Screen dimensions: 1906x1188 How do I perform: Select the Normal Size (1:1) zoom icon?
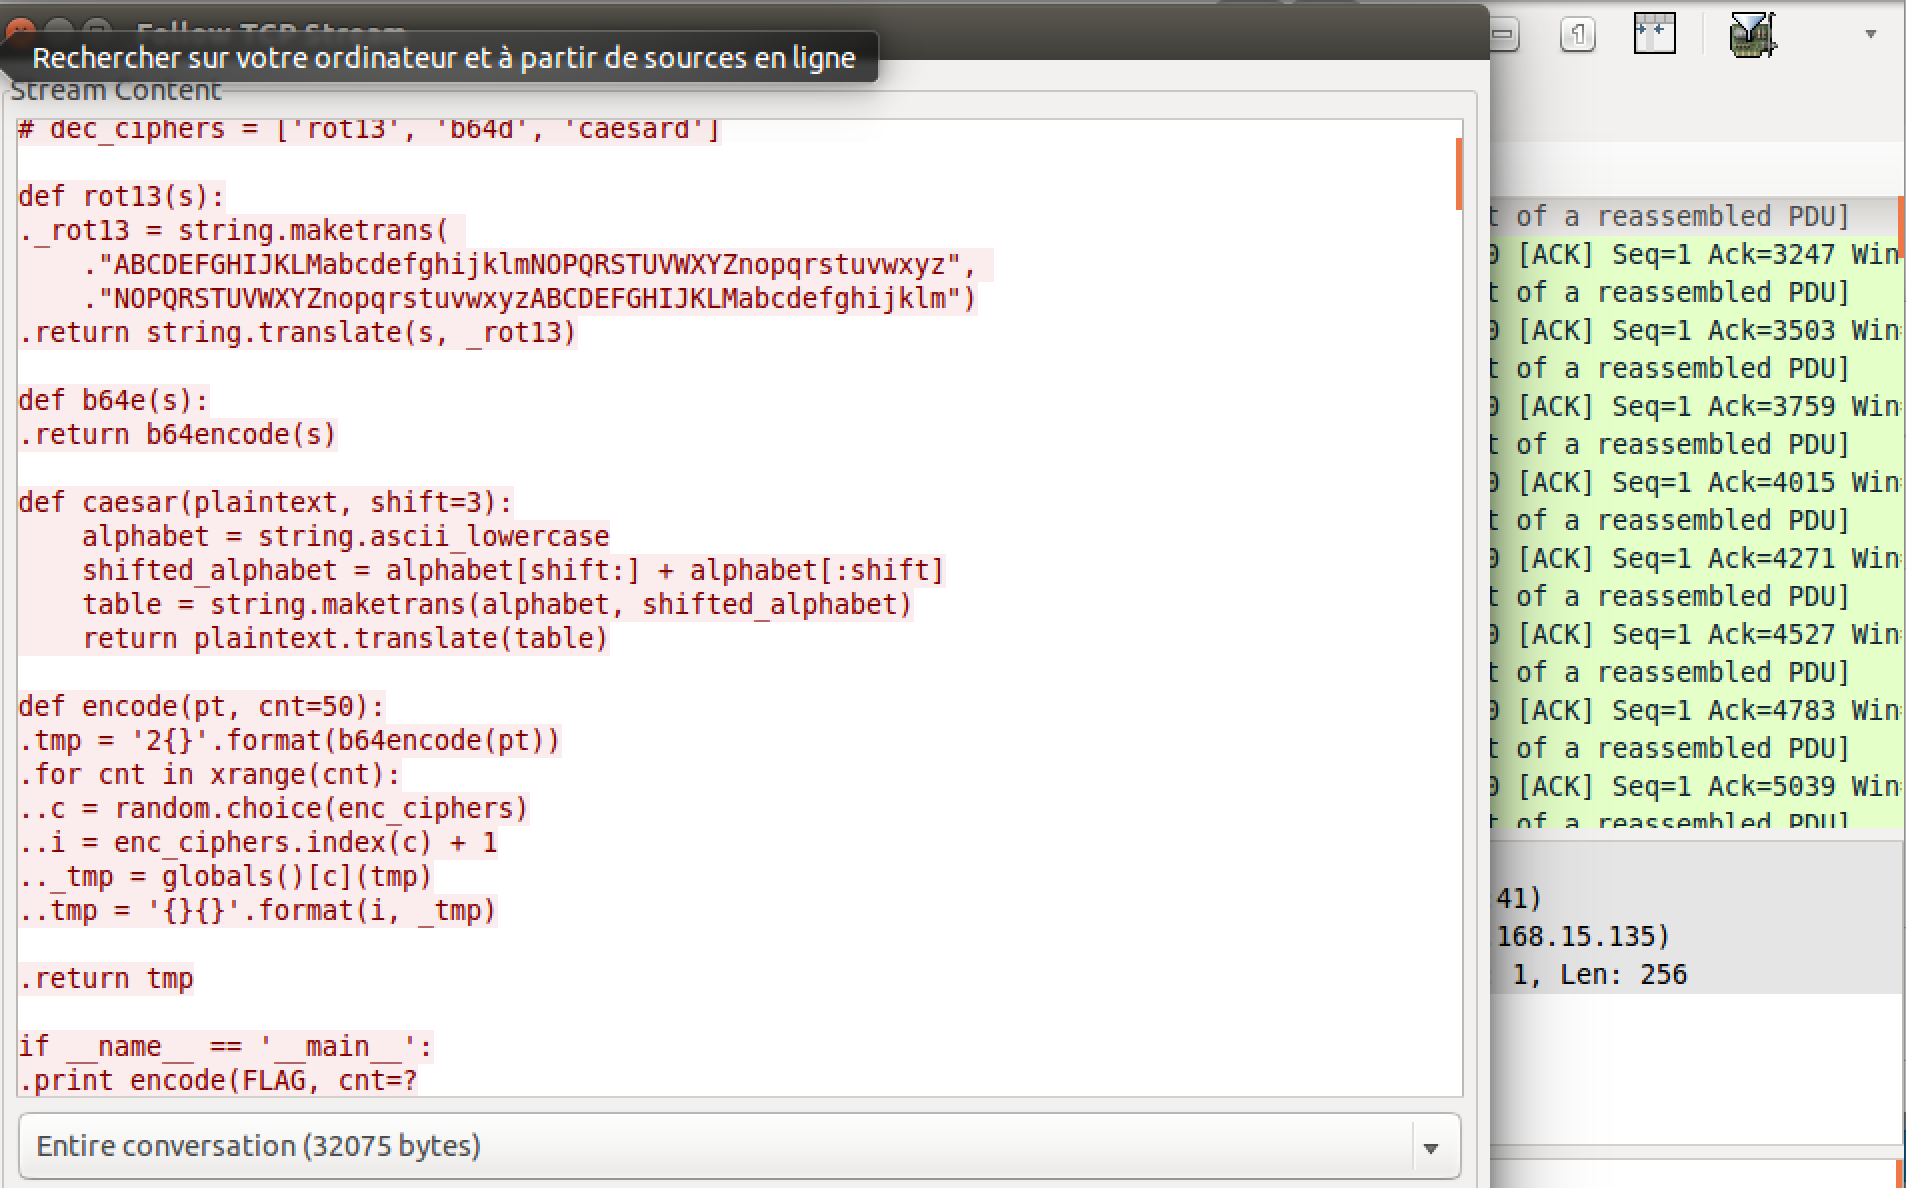(x=1578, y=33)
